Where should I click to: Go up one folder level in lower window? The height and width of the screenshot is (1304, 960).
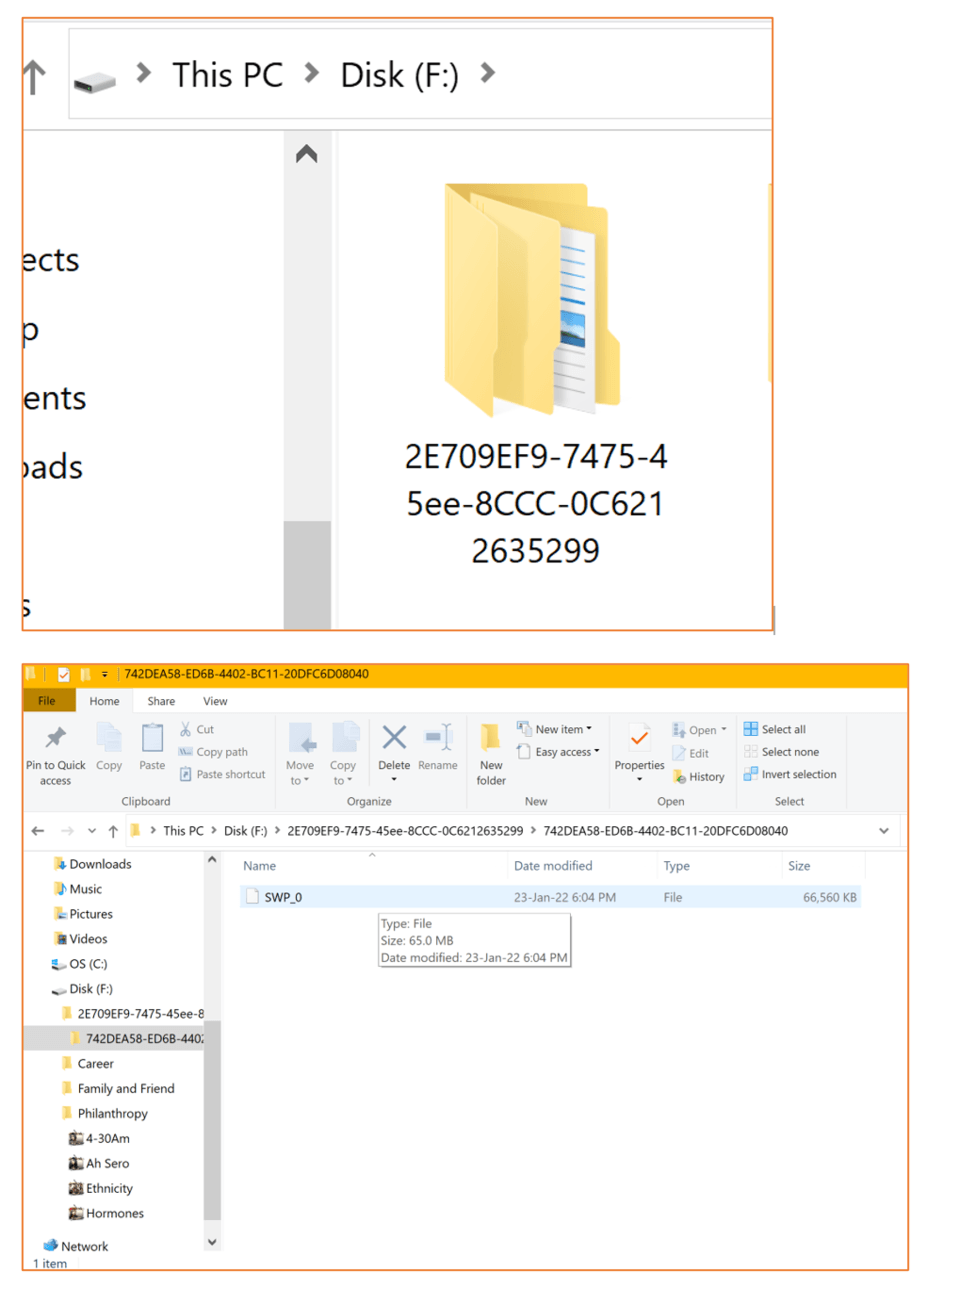(113, 831)
